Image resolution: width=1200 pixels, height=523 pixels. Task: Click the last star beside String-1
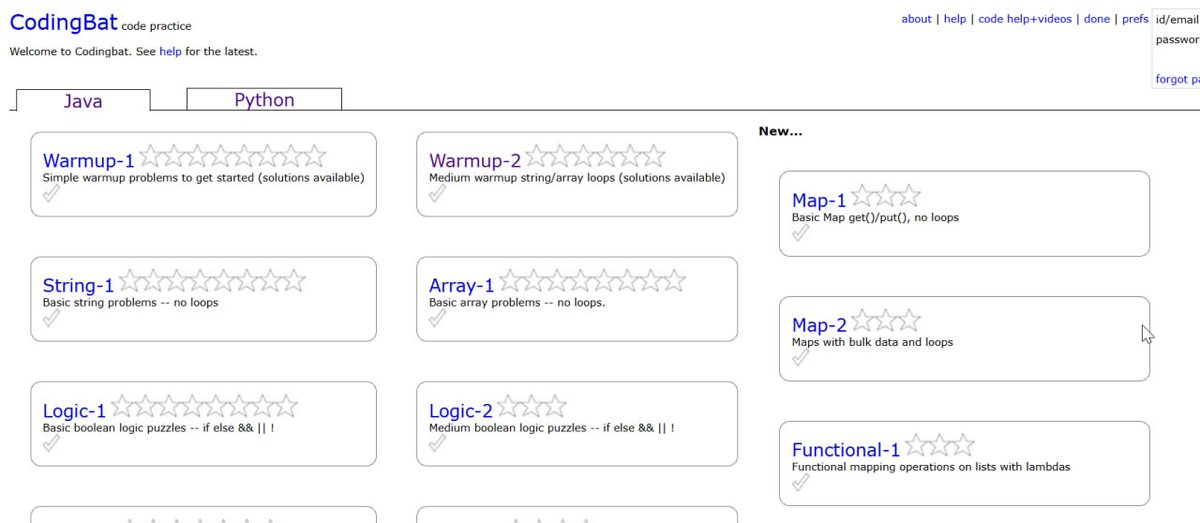[293, 280]
